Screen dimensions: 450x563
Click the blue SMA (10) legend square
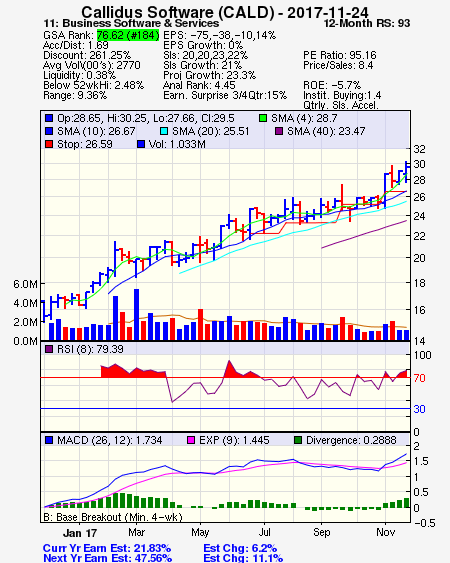[x=49, y=131]
